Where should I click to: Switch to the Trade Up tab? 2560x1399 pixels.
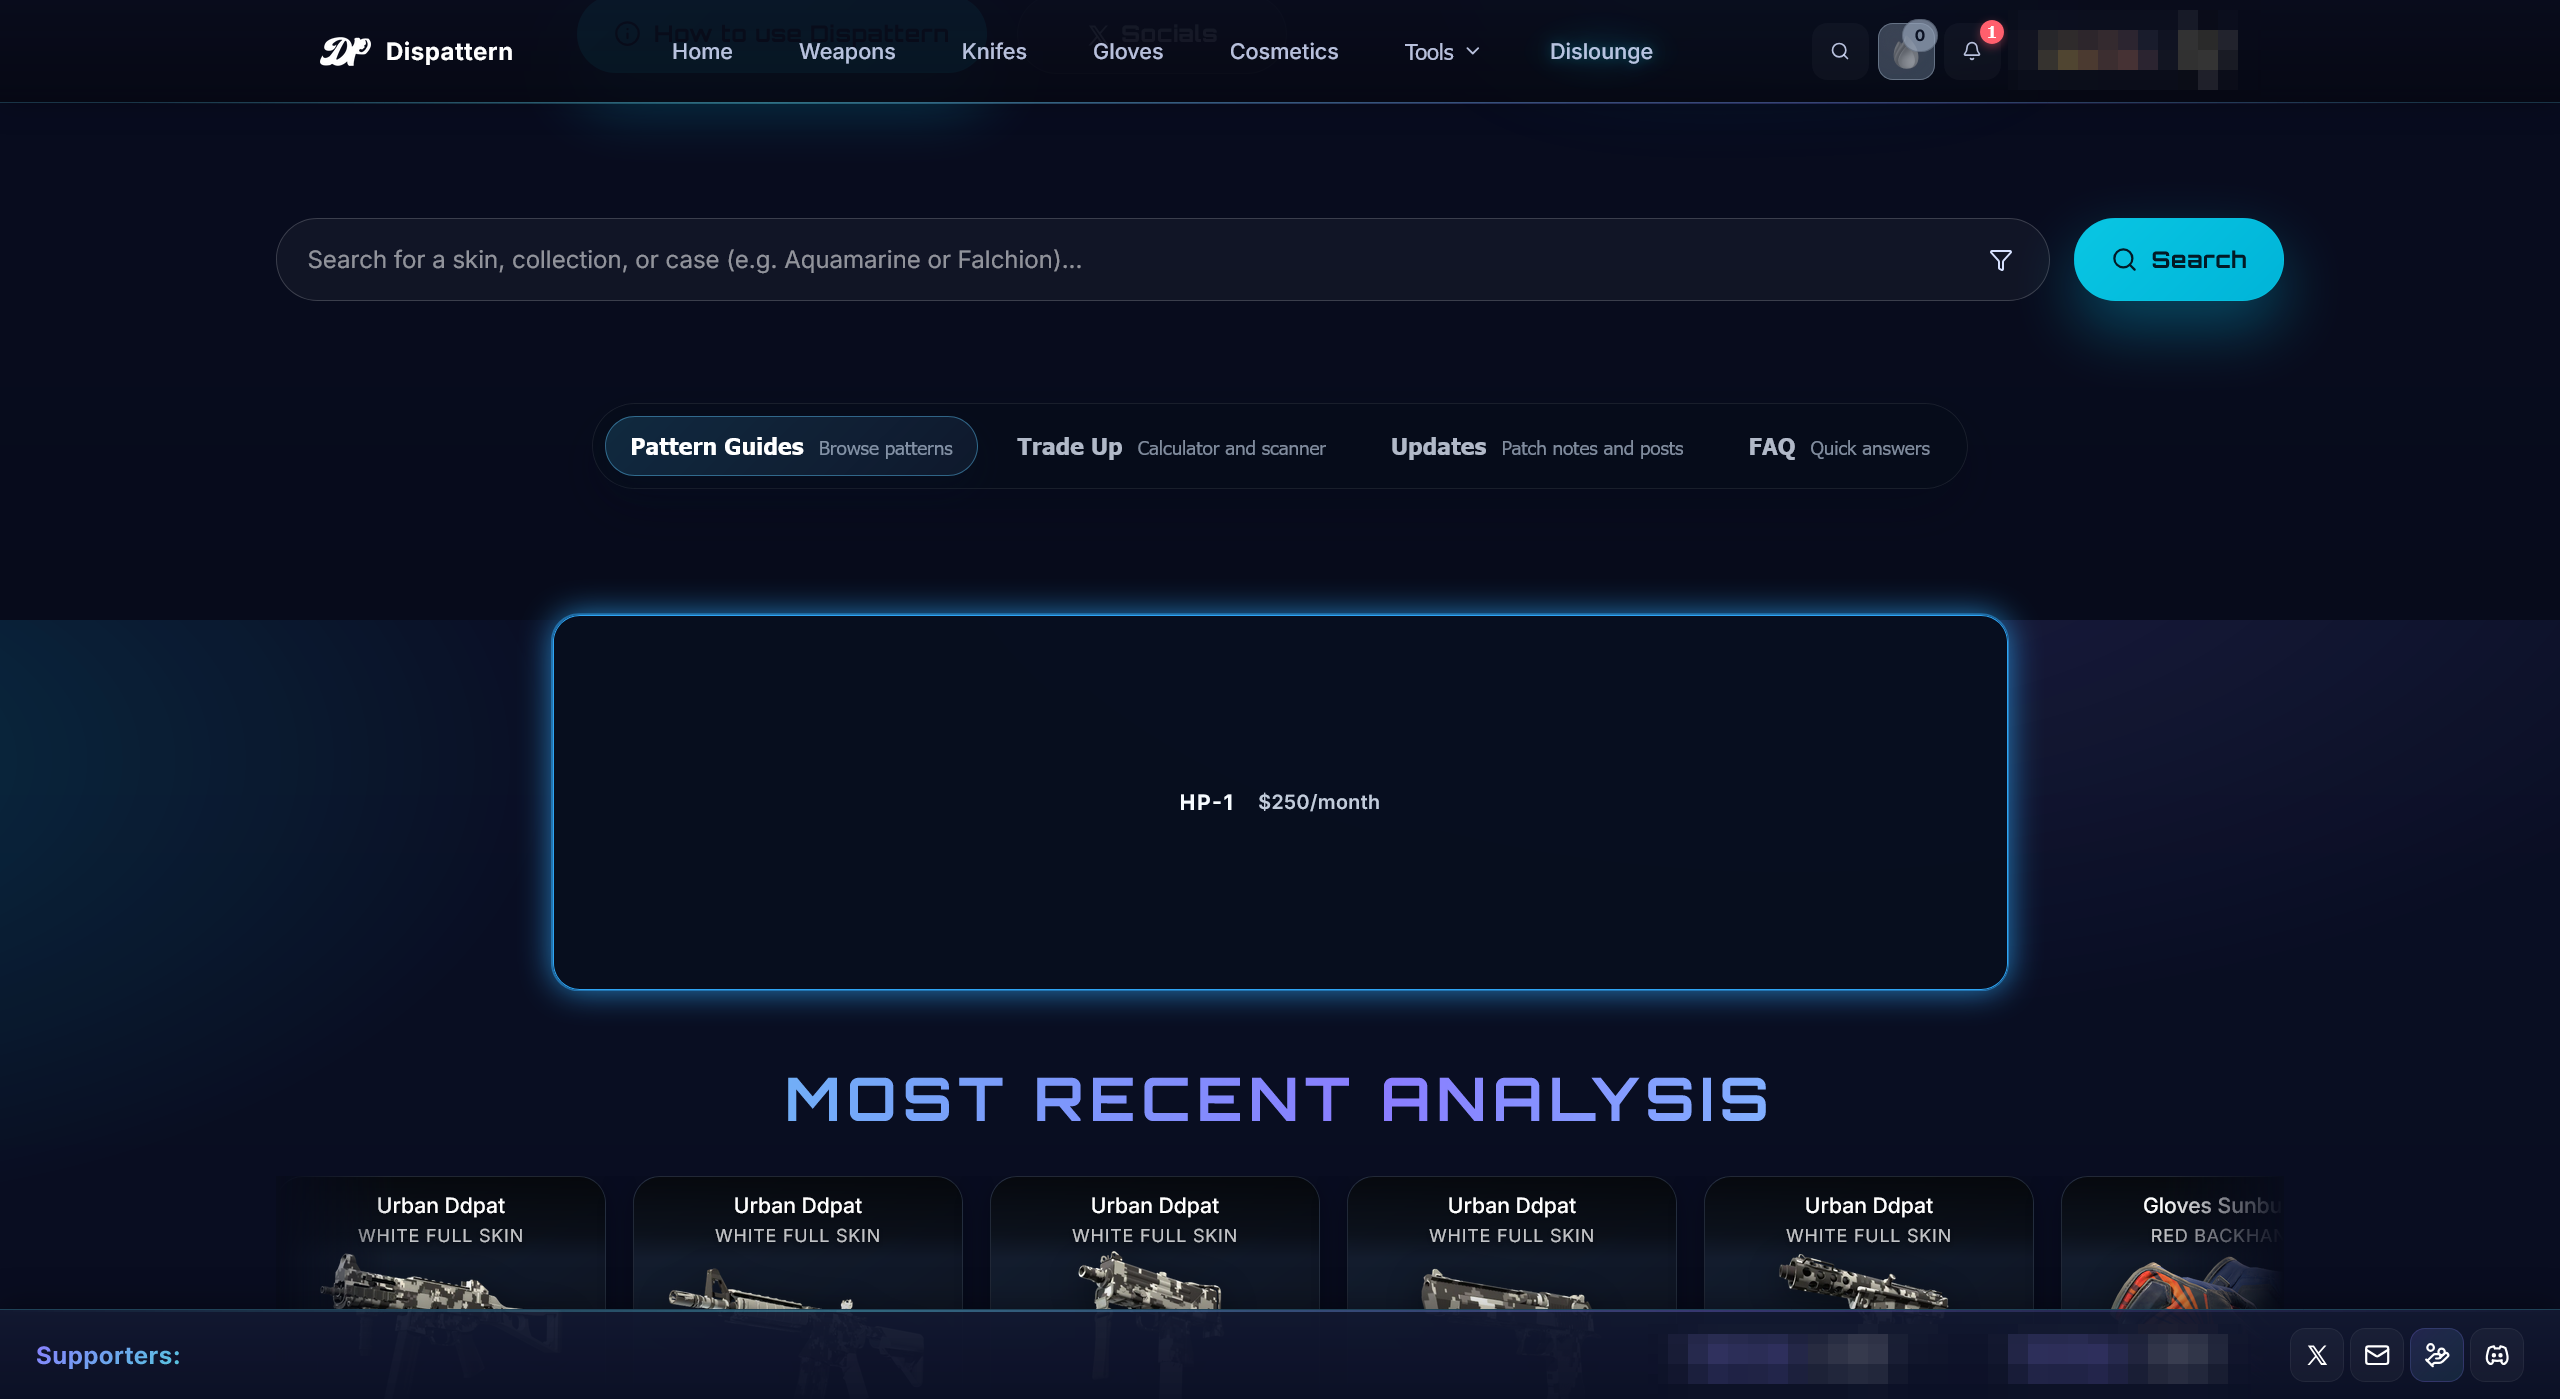[1170, 447]
